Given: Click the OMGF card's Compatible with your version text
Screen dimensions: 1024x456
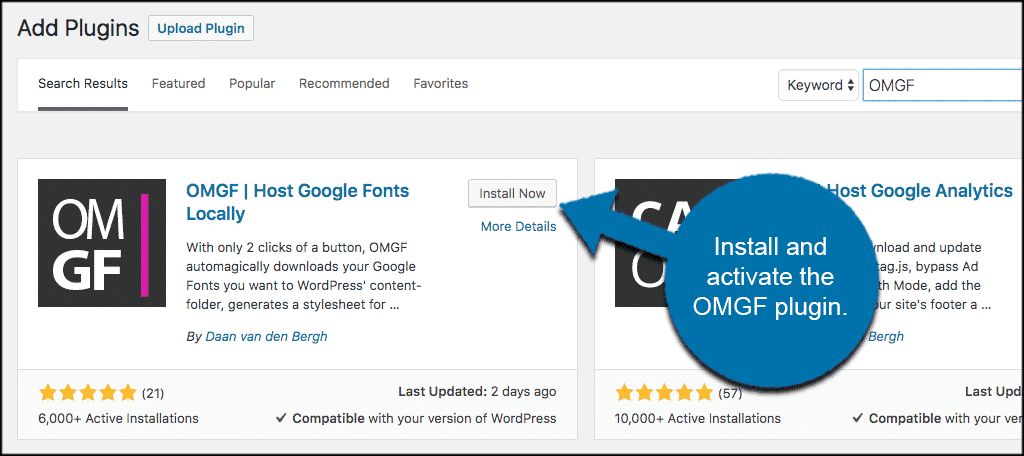Looking at the screenshot, I should pyautogui.click(x=416, y=418).
